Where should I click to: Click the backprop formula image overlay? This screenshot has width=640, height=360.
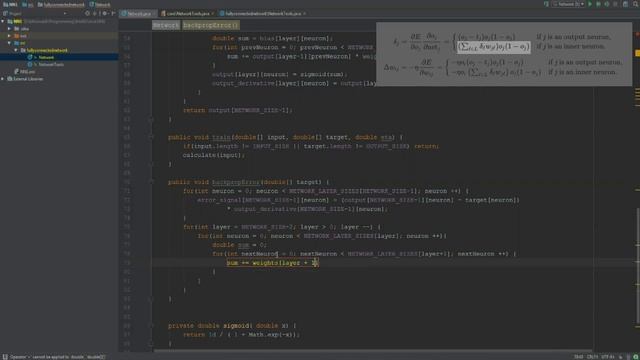coord(504,54)
